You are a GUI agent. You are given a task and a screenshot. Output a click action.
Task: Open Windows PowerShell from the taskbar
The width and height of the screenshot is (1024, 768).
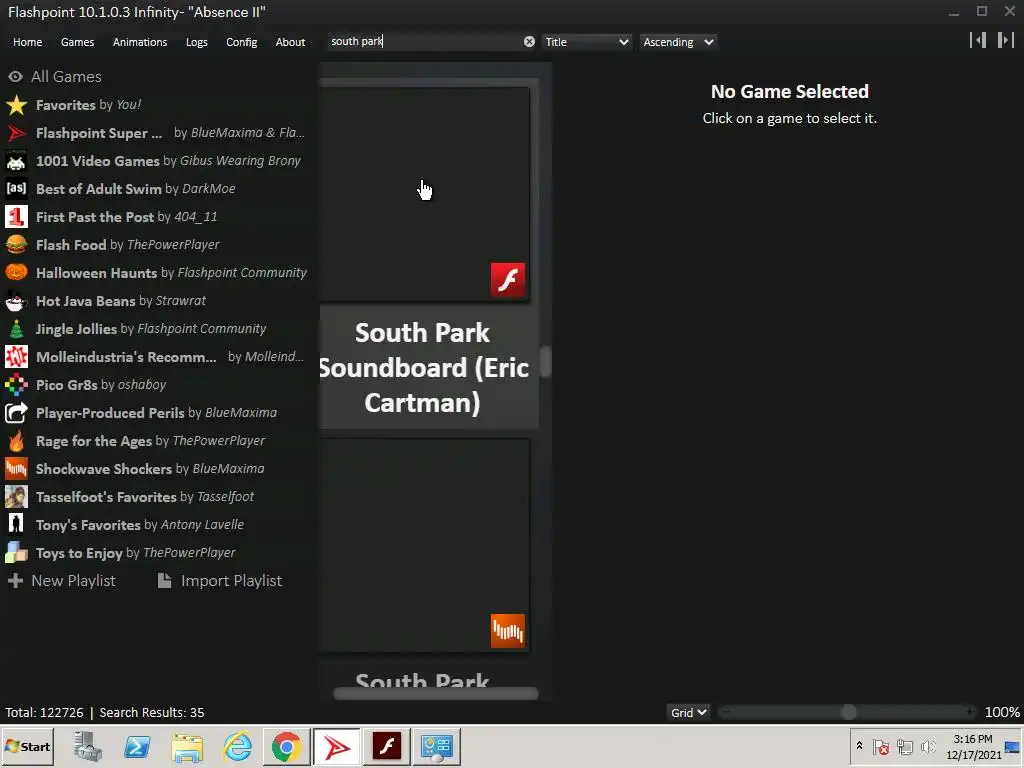[x=137, y=746]
